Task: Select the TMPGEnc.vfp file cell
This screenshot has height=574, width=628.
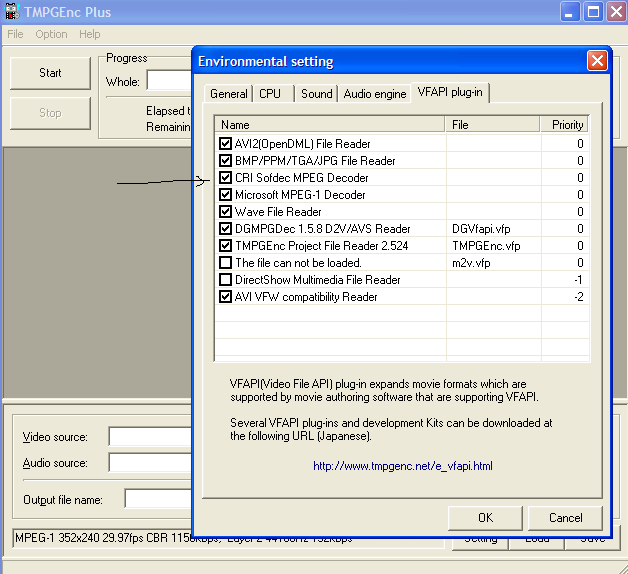Action: coord(486,246)
